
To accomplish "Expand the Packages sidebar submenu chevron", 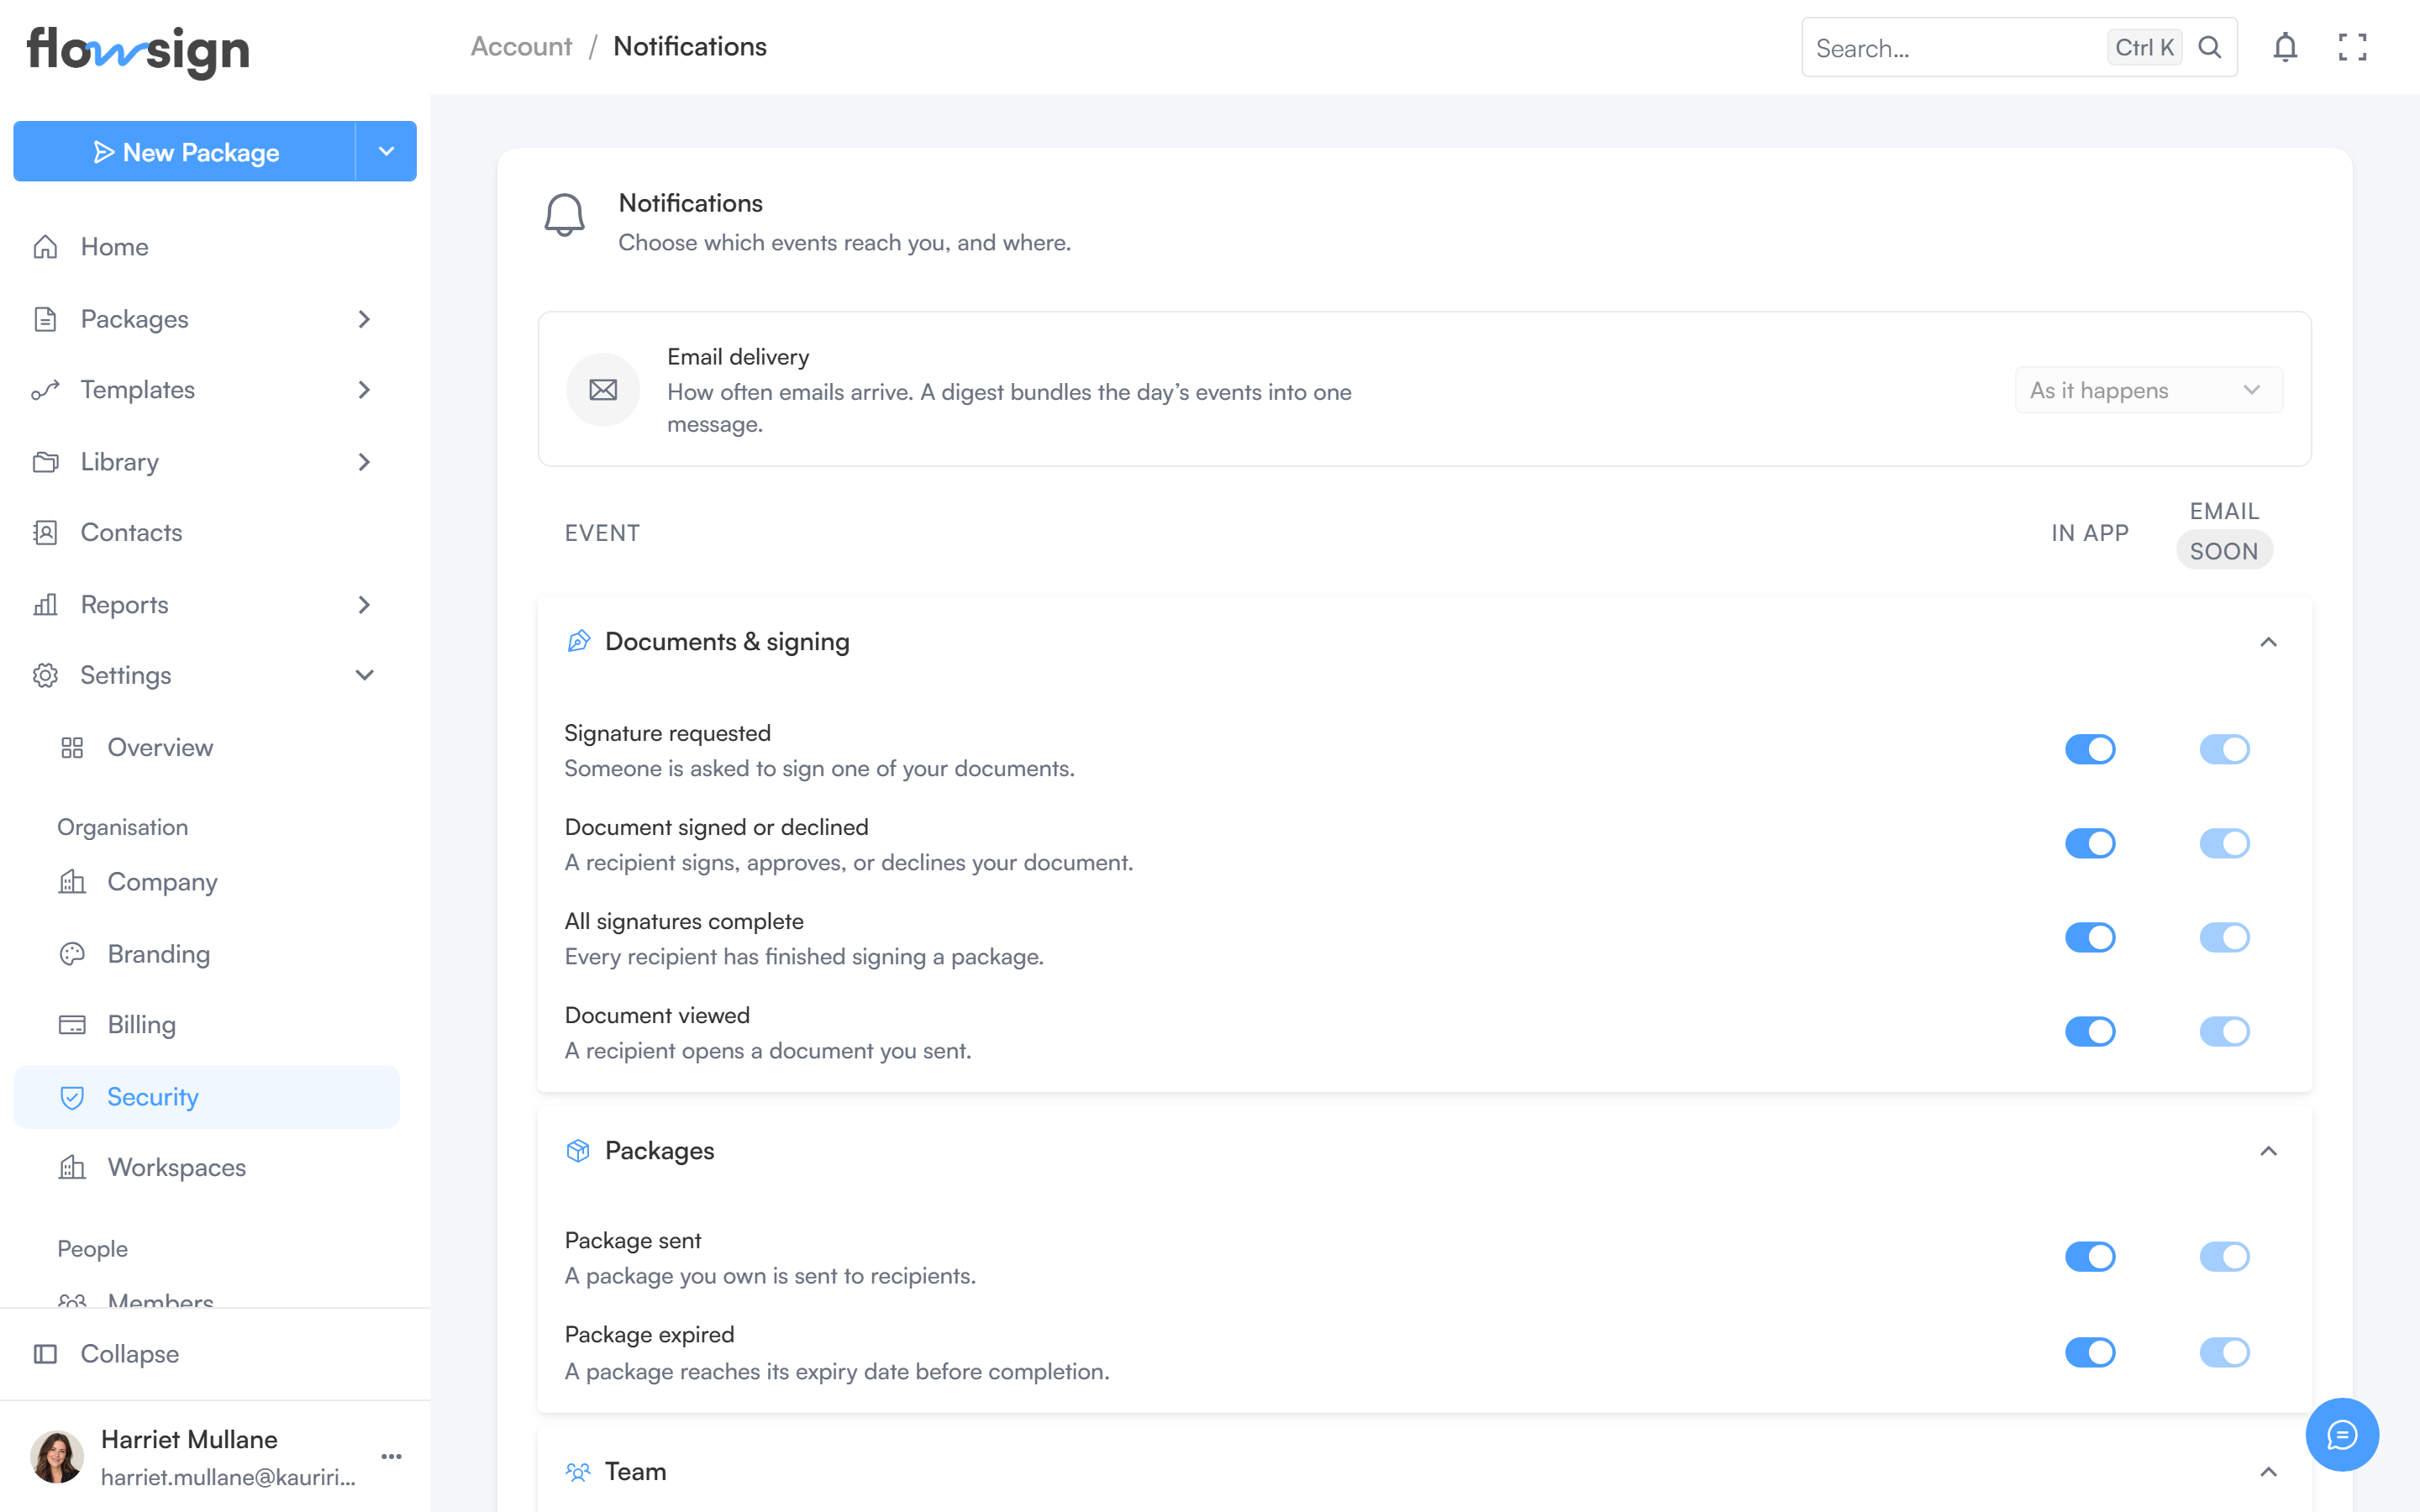I will pos(364,319).
